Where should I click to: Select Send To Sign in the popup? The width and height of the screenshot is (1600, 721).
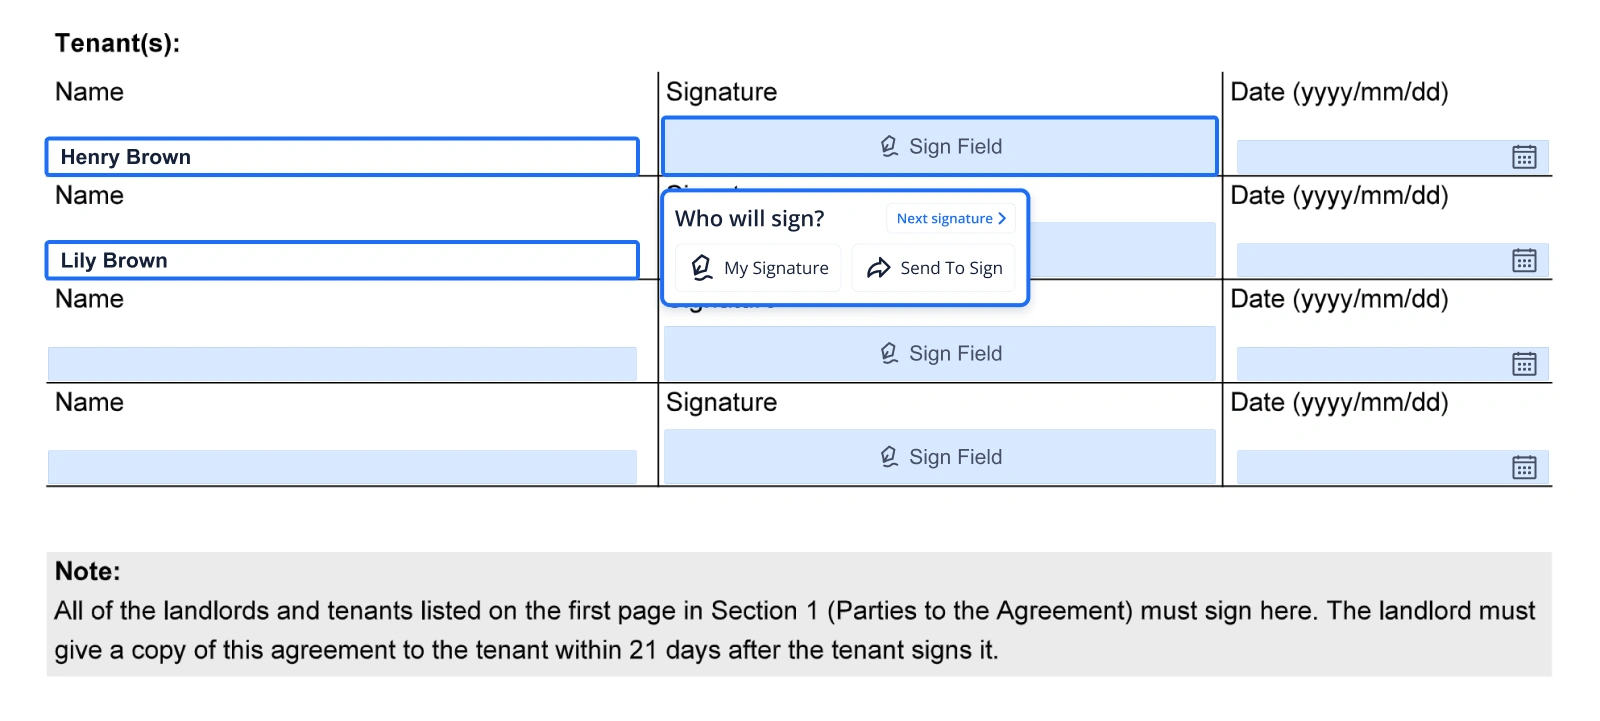click(x=933, y=267)
